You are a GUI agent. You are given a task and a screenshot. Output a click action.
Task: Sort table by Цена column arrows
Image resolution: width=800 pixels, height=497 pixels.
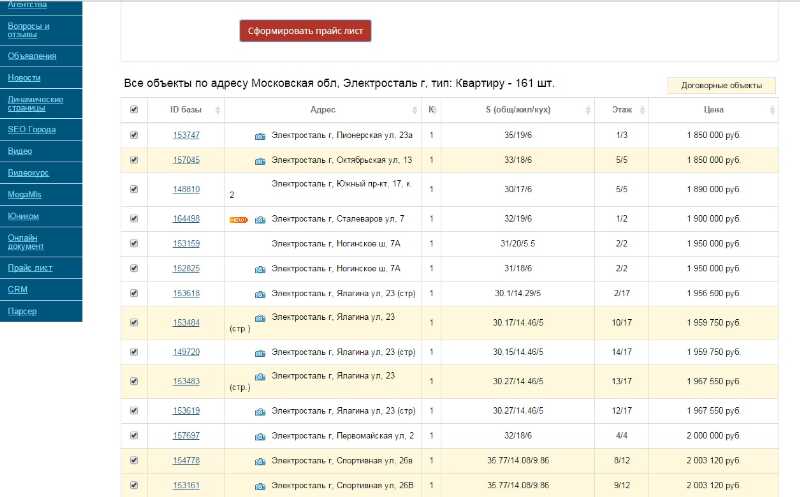(772, 110)
